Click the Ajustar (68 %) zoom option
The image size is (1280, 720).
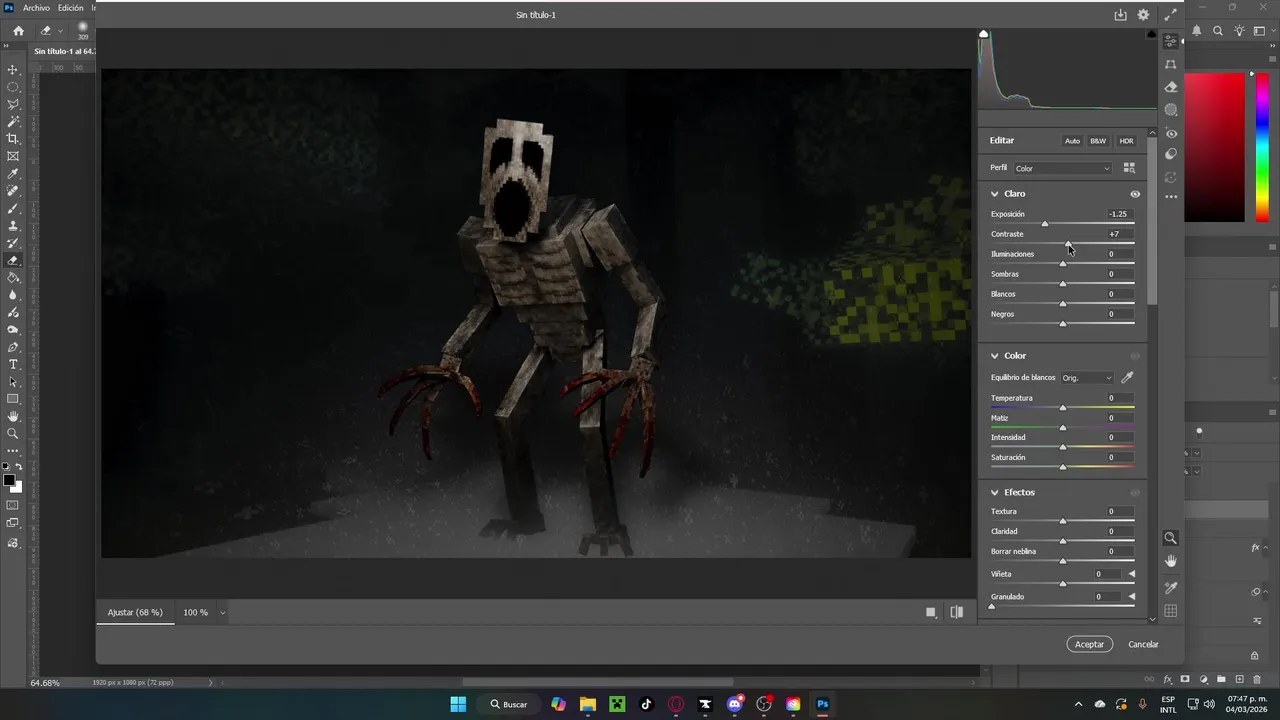pyautogui.click(x=135, y=612)
